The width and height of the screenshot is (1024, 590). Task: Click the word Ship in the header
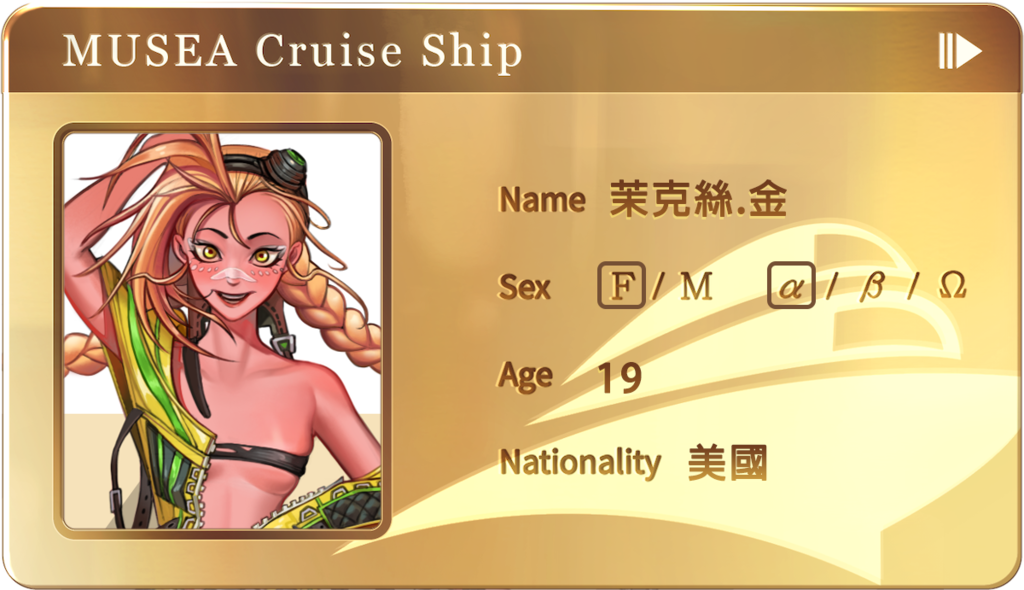472,52
